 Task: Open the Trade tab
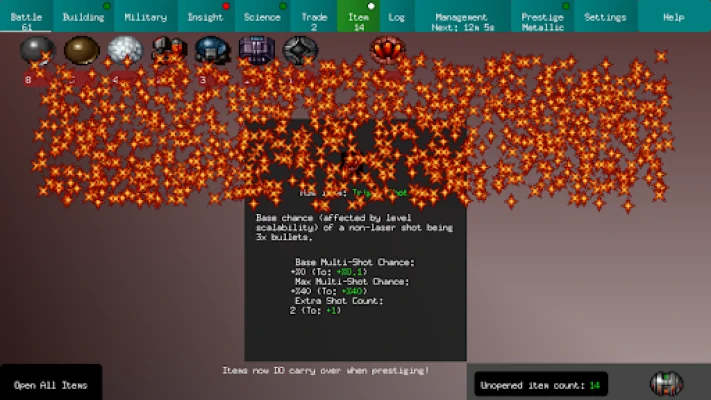pyautogui.click(x=314, y=16)
